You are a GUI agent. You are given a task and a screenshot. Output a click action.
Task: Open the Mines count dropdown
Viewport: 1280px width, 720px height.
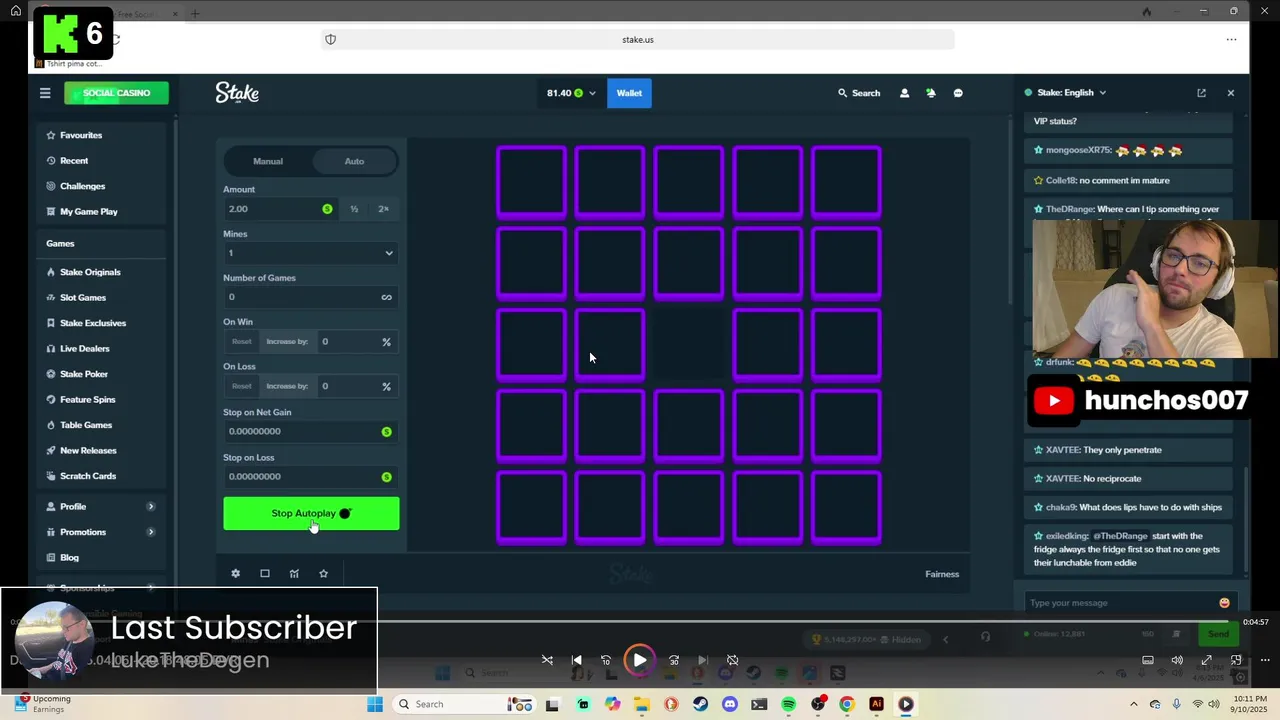[x=311, y=253]
